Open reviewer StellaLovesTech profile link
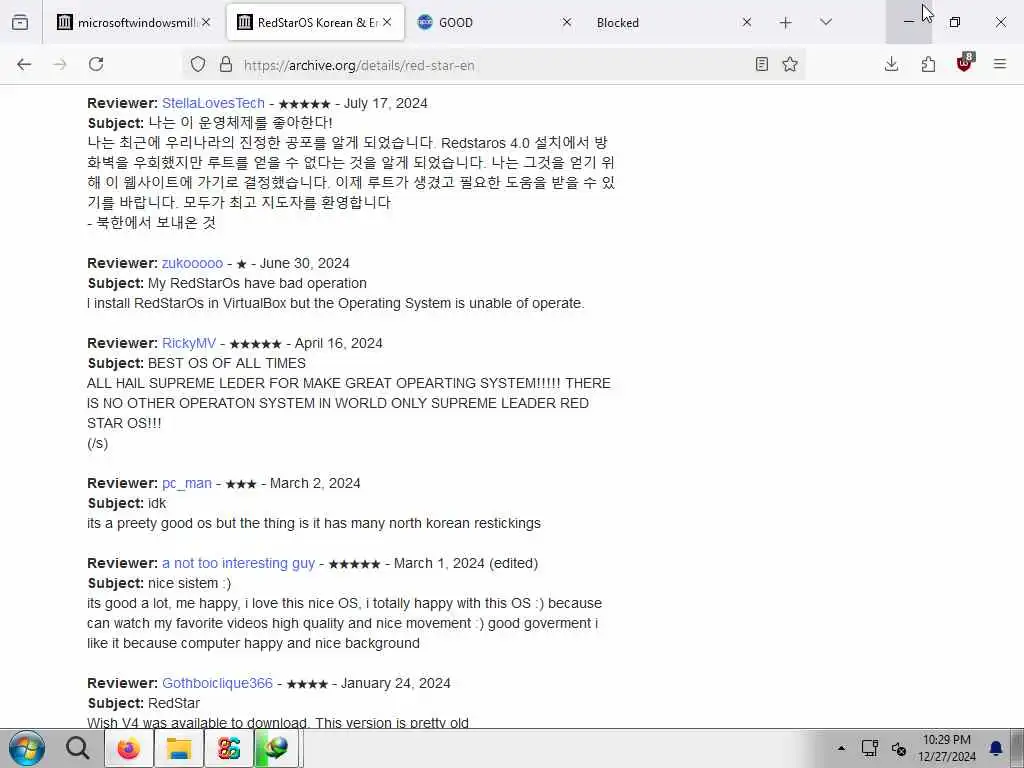The image size is (1024, 768). click(x=213, y=103)
